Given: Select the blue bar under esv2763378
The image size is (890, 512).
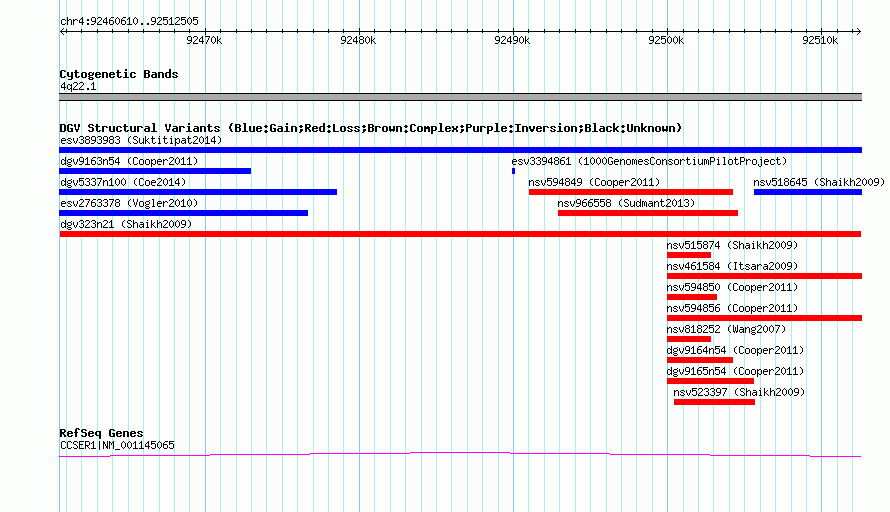Looking at the screenshot, I should [x=183, y=213].
